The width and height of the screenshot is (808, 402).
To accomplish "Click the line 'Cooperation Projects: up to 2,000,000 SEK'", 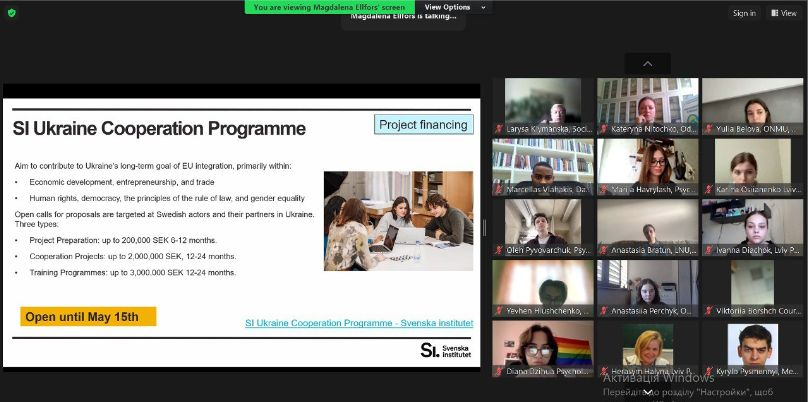I will coord(132,257).
